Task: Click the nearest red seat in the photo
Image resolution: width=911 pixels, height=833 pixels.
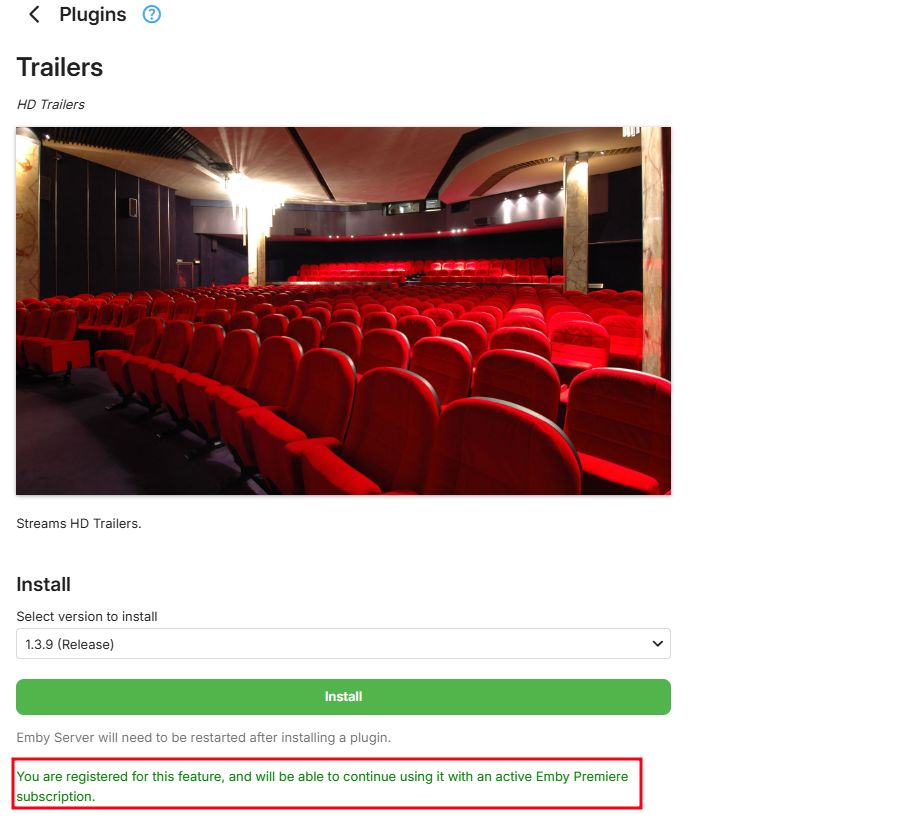Action: 505,447
